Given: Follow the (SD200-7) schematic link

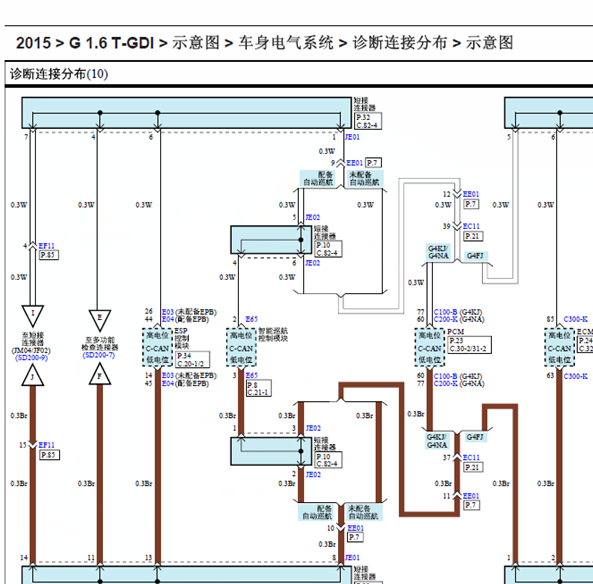Looking at the screenshot, I should (99, 355).
